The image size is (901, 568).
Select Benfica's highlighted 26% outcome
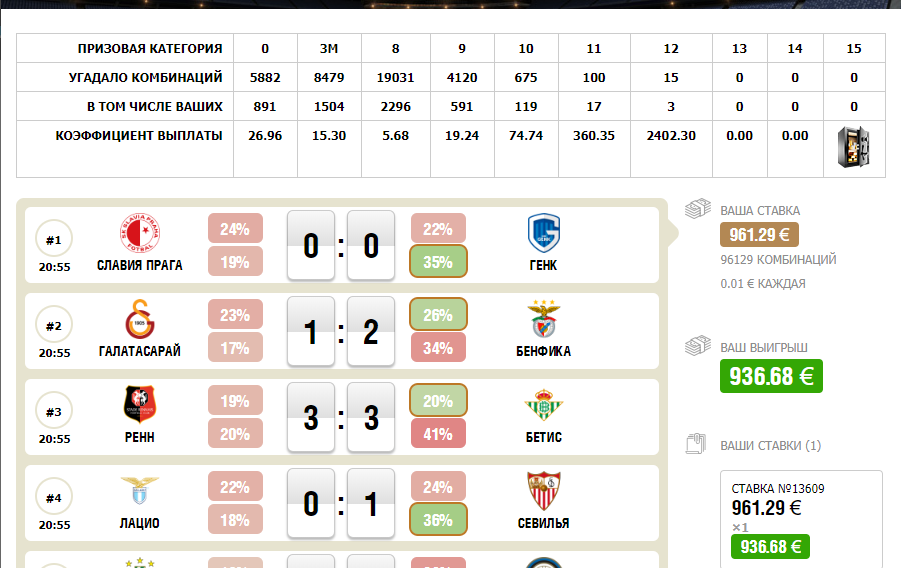click(438, 315)
